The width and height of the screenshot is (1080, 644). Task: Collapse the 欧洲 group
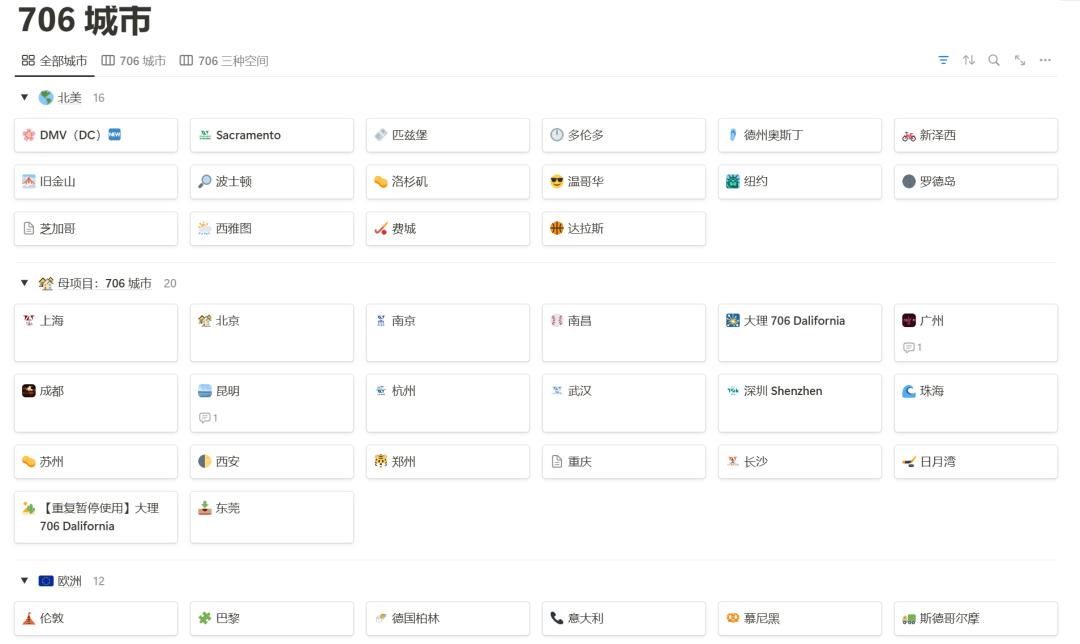click(25, 581)
